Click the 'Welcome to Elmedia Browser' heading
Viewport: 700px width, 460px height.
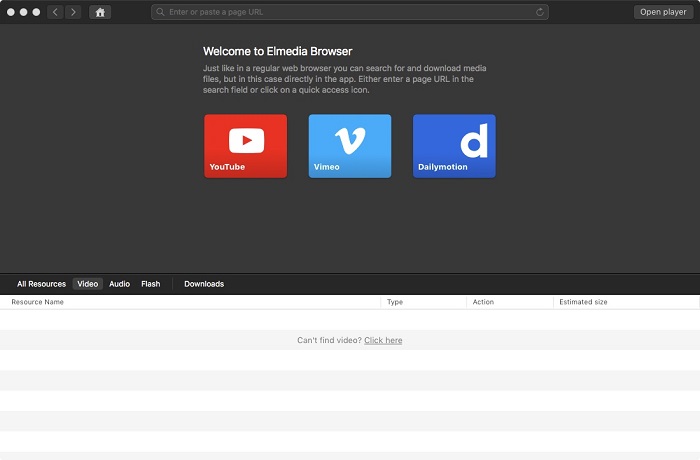(x=277, y=51)
